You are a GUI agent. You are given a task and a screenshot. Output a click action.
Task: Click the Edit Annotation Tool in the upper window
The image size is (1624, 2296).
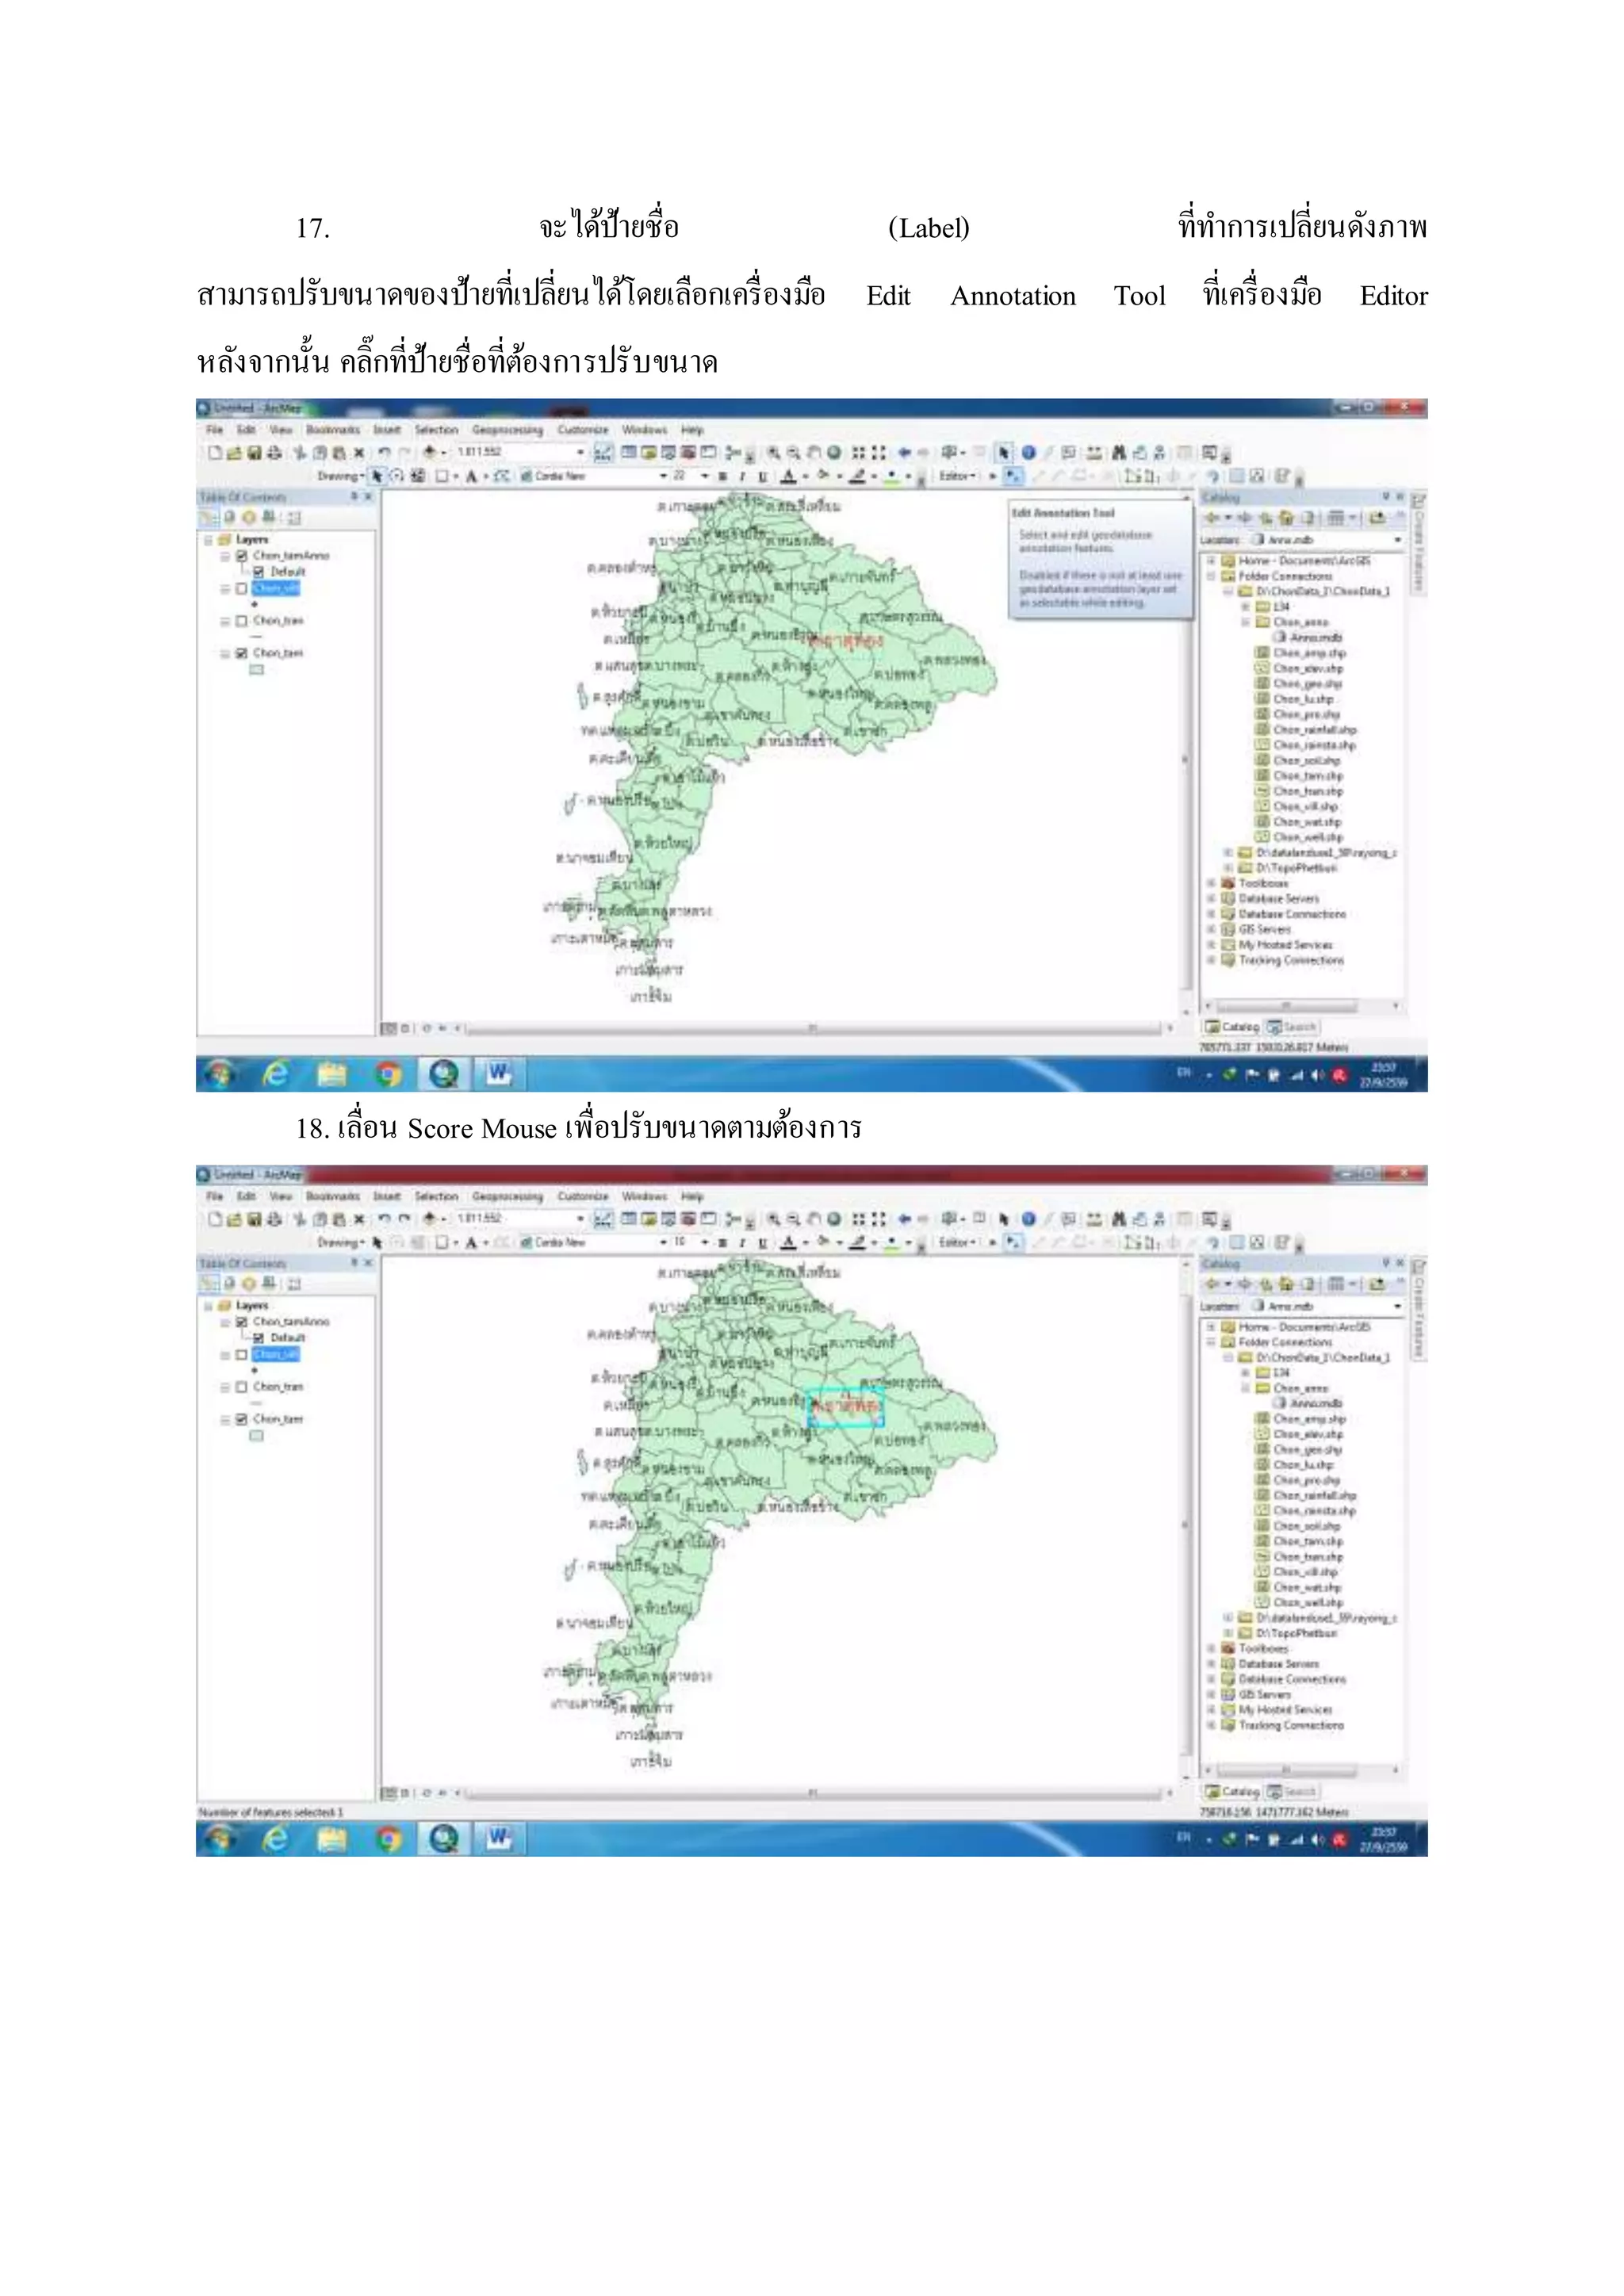point(1013,477)
